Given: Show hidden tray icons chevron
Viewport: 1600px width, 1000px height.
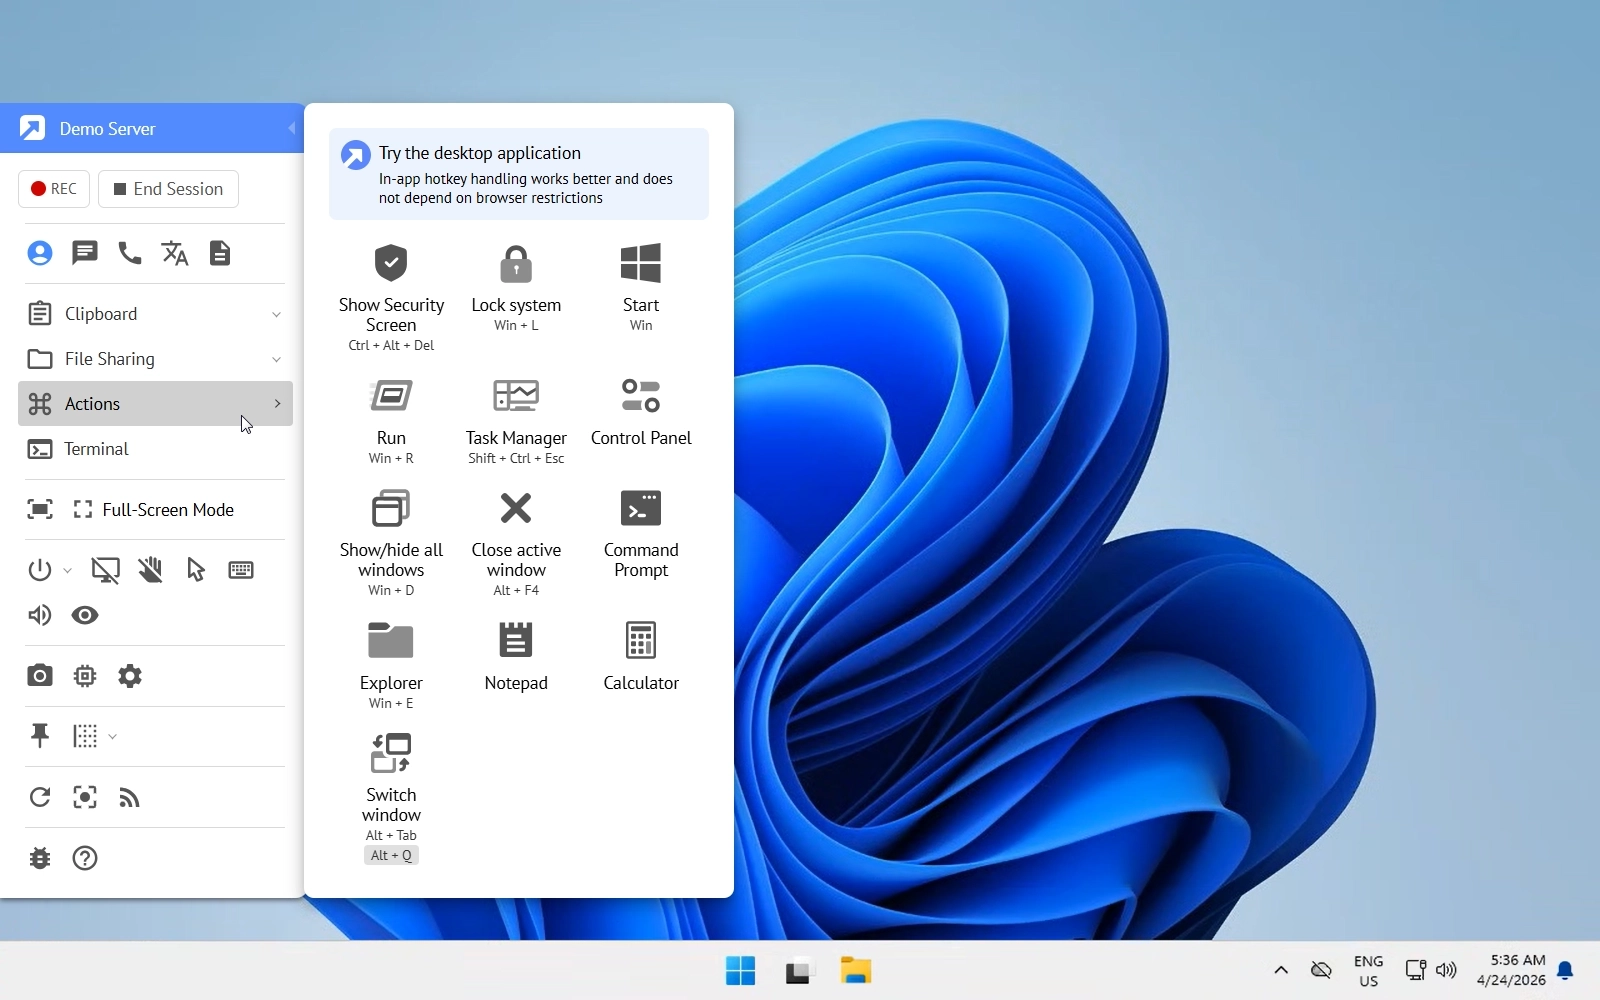Looking at the screenshot, I should (x=1281, y=970).
